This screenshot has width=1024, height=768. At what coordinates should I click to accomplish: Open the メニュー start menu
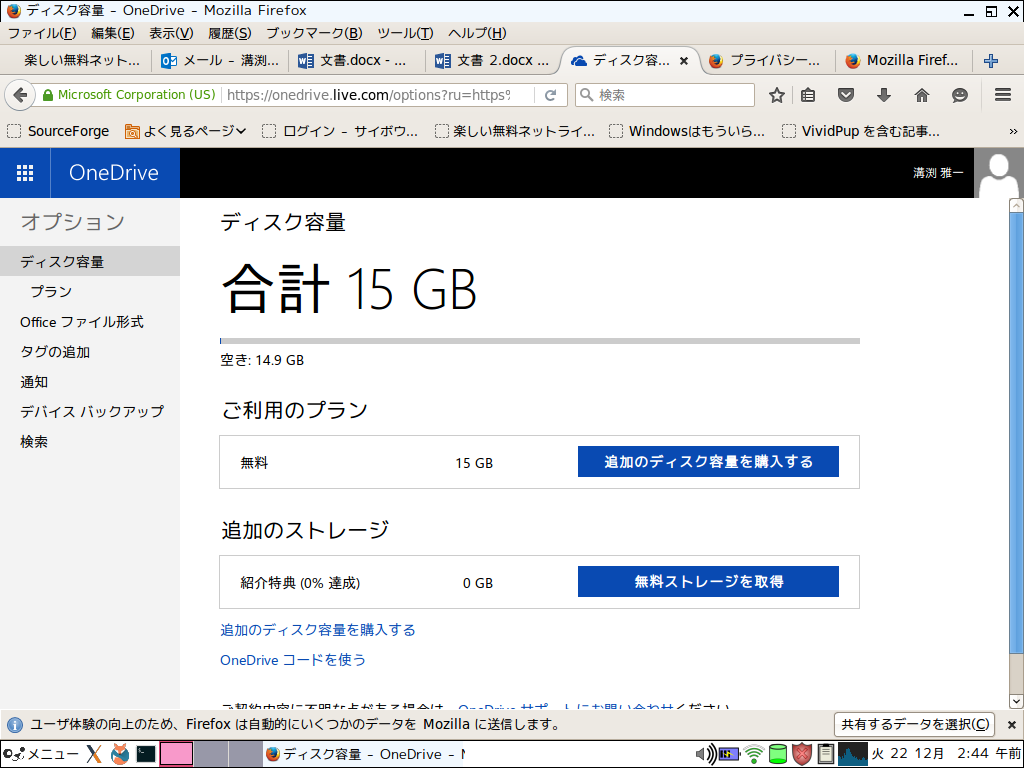pyautogui.click(x=40, y=754)
